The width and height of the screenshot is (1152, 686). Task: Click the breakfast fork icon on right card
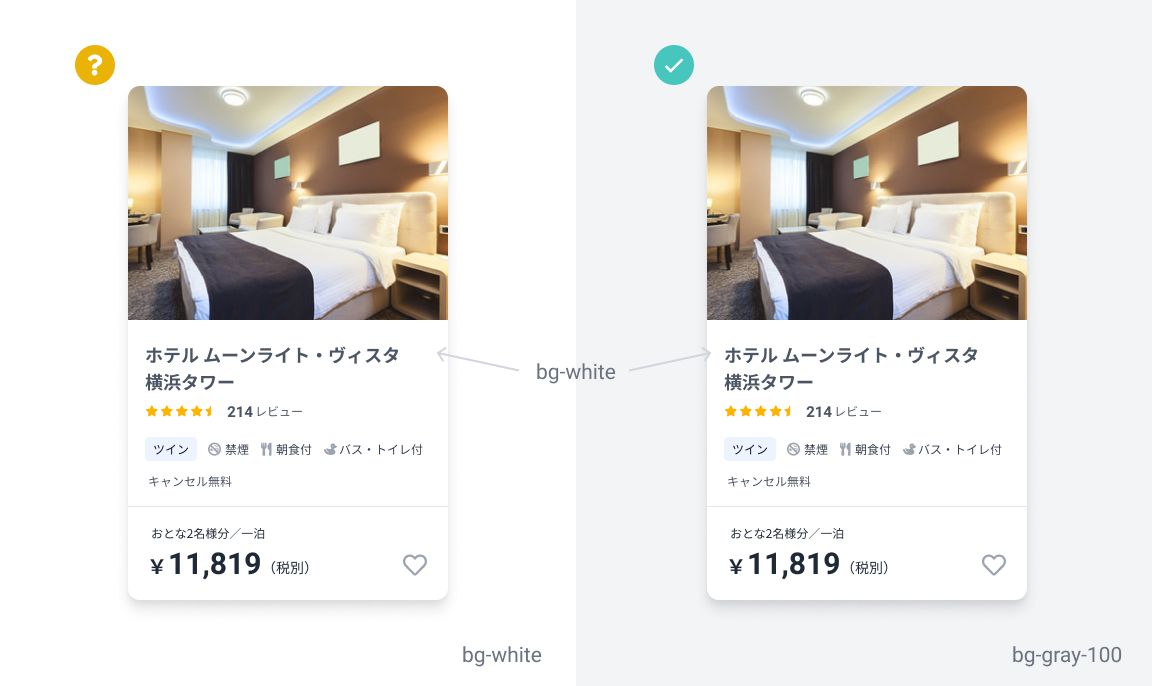coord(845,449)
